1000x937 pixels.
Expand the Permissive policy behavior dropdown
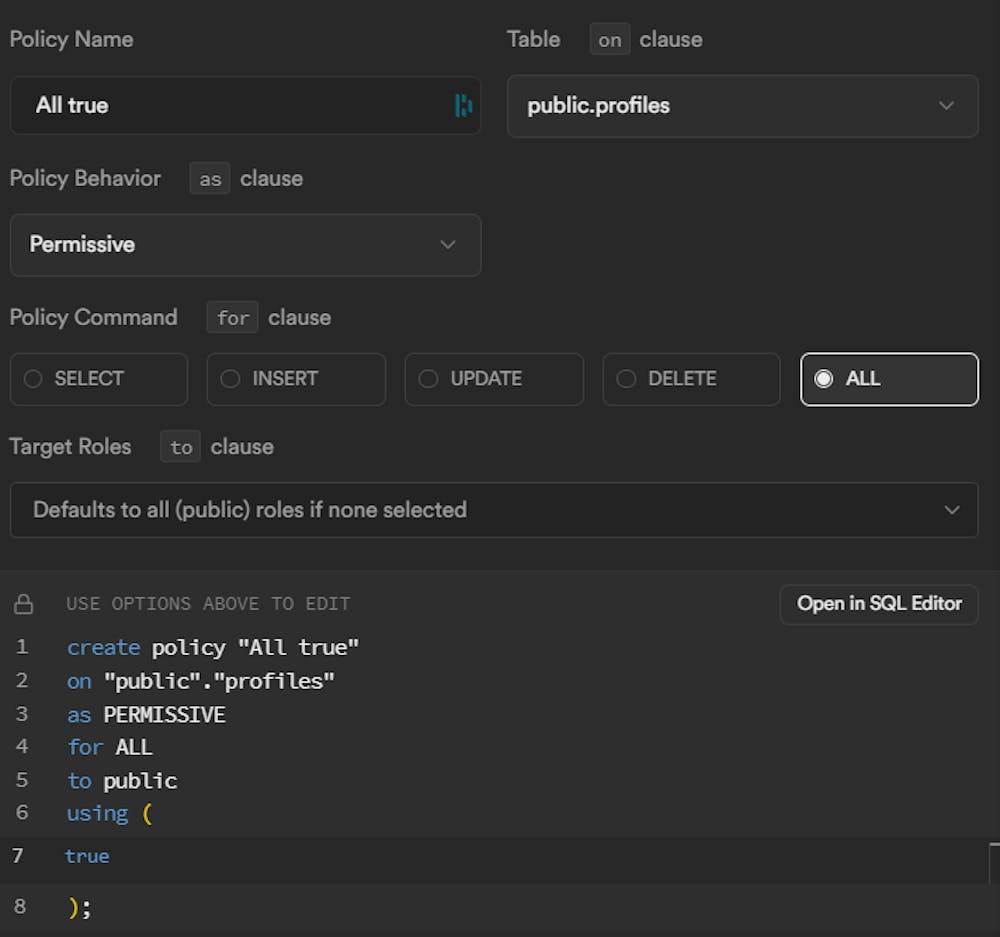pyautogui.click(x=245, y=245)
